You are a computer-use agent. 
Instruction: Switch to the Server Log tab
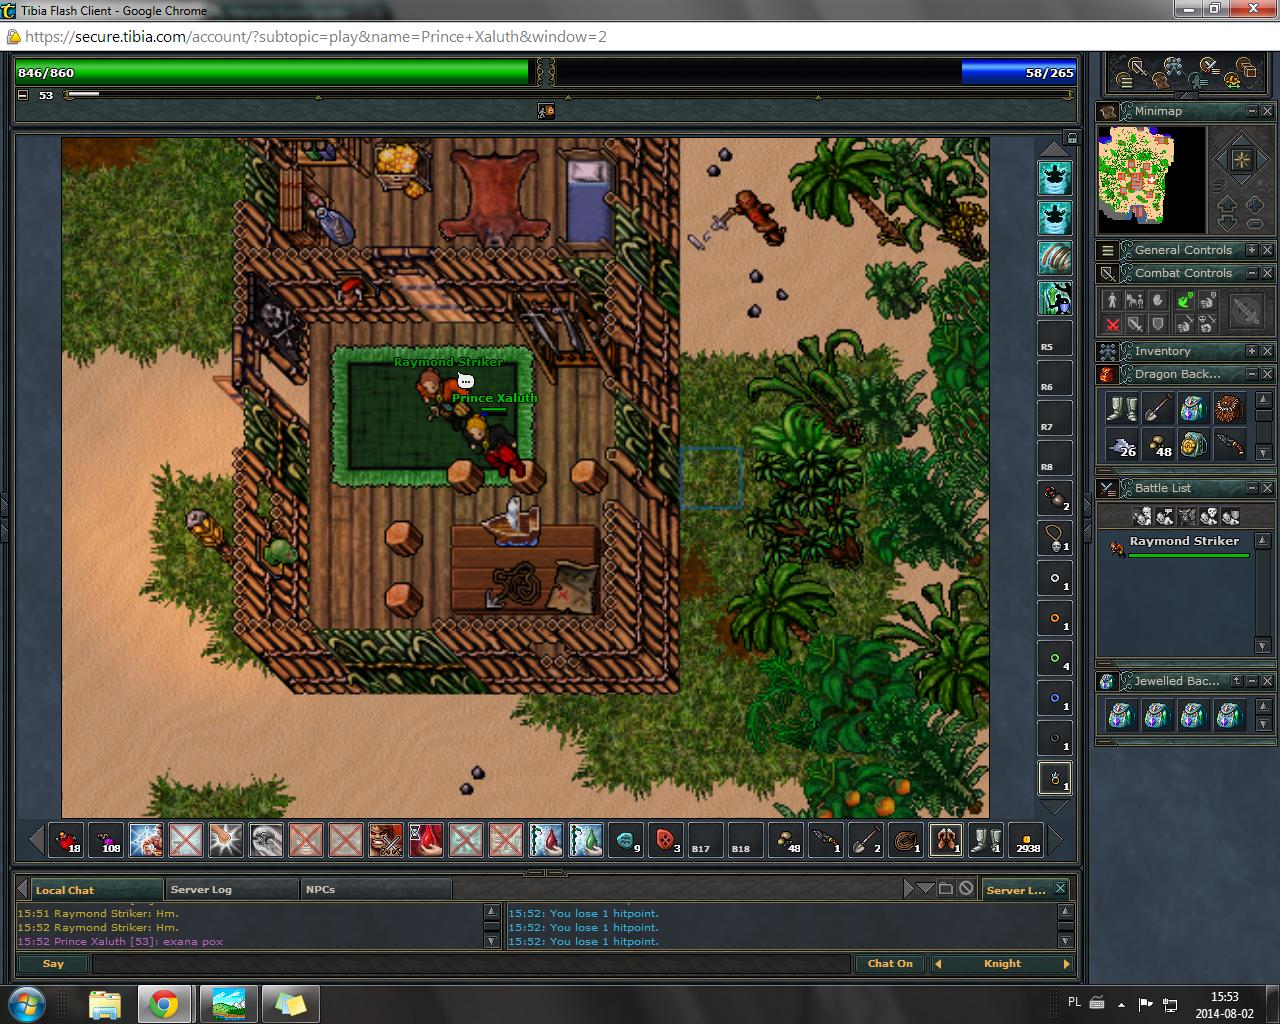(x=201, y=889)
